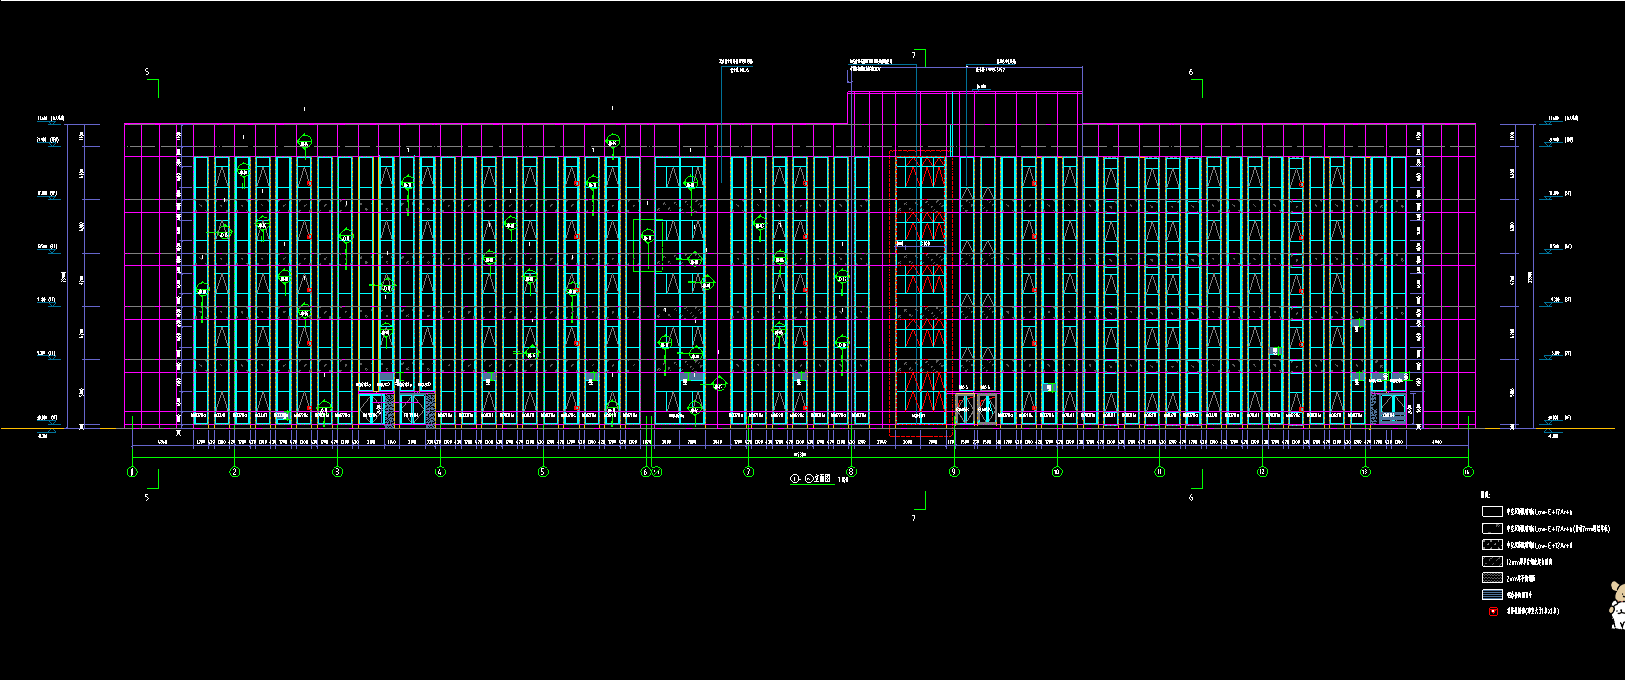This screenshot has width=1625, height=680.
Task: Select grid axis bubble number 7
Action: (748, 472)
